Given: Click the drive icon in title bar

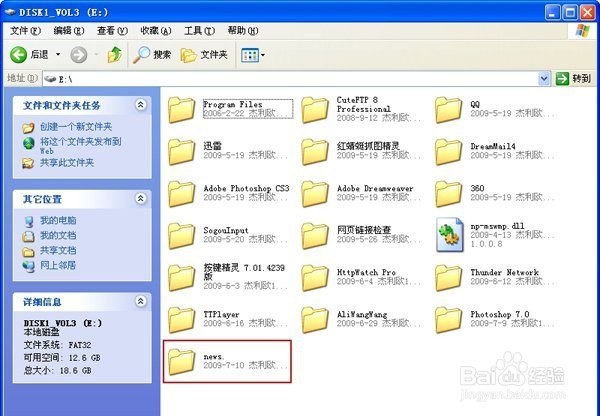Looking at the screenshot, I should coord(10,12).
